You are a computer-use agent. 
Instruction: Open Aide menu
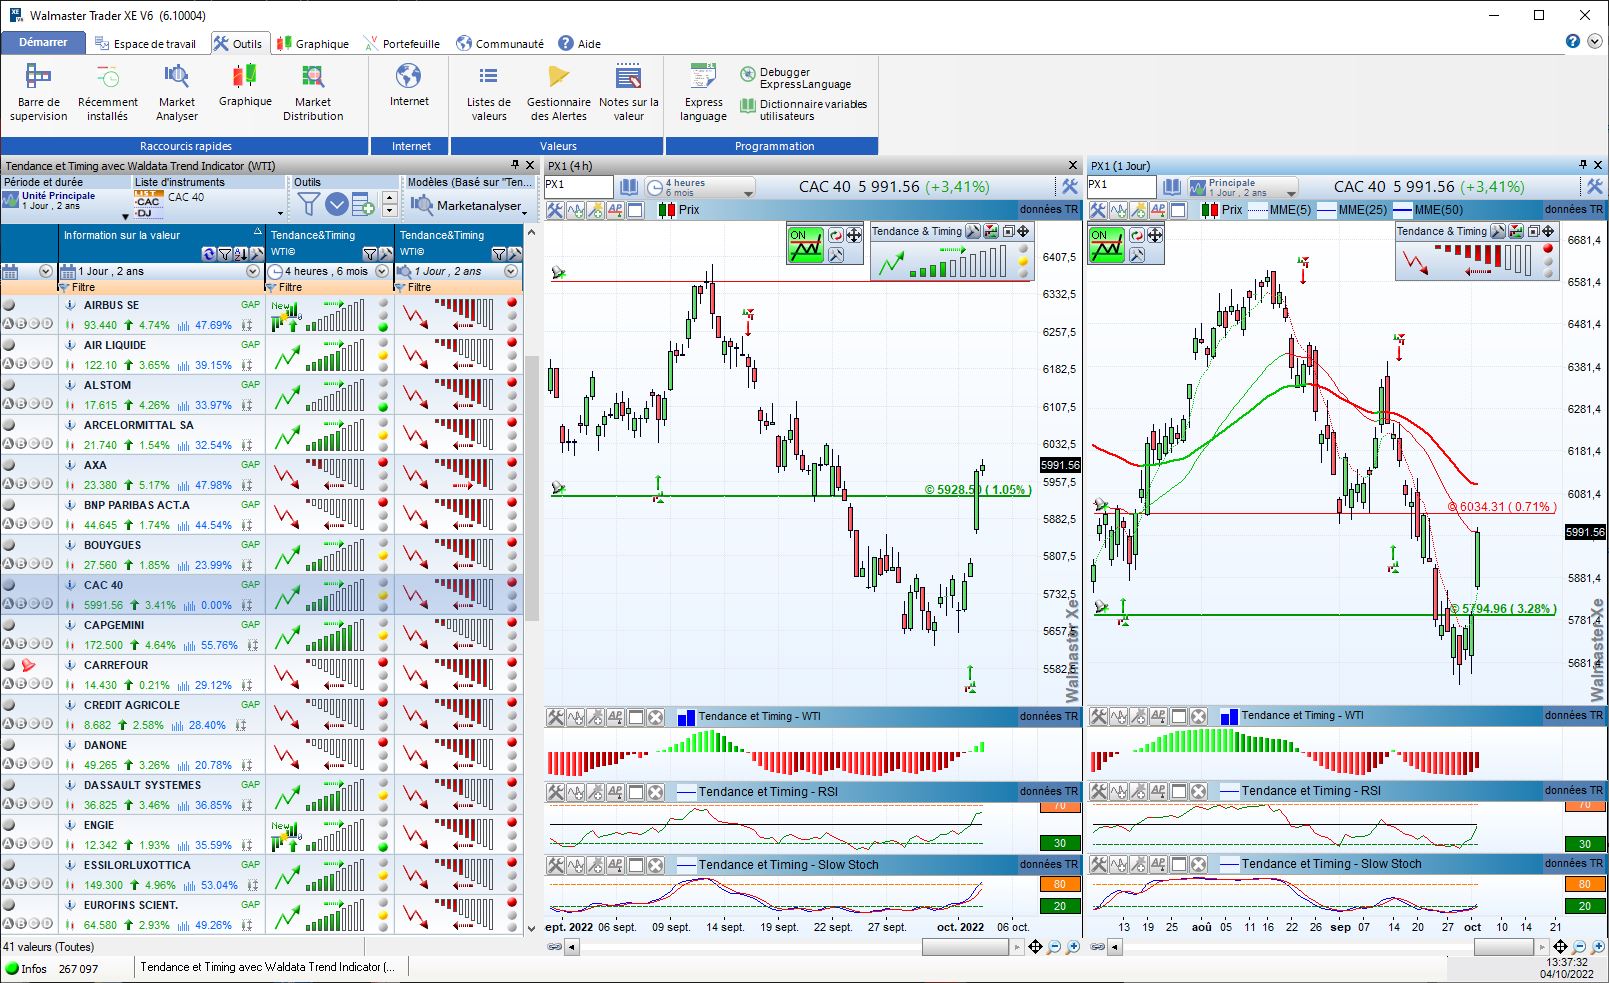[x=580, y=43]
